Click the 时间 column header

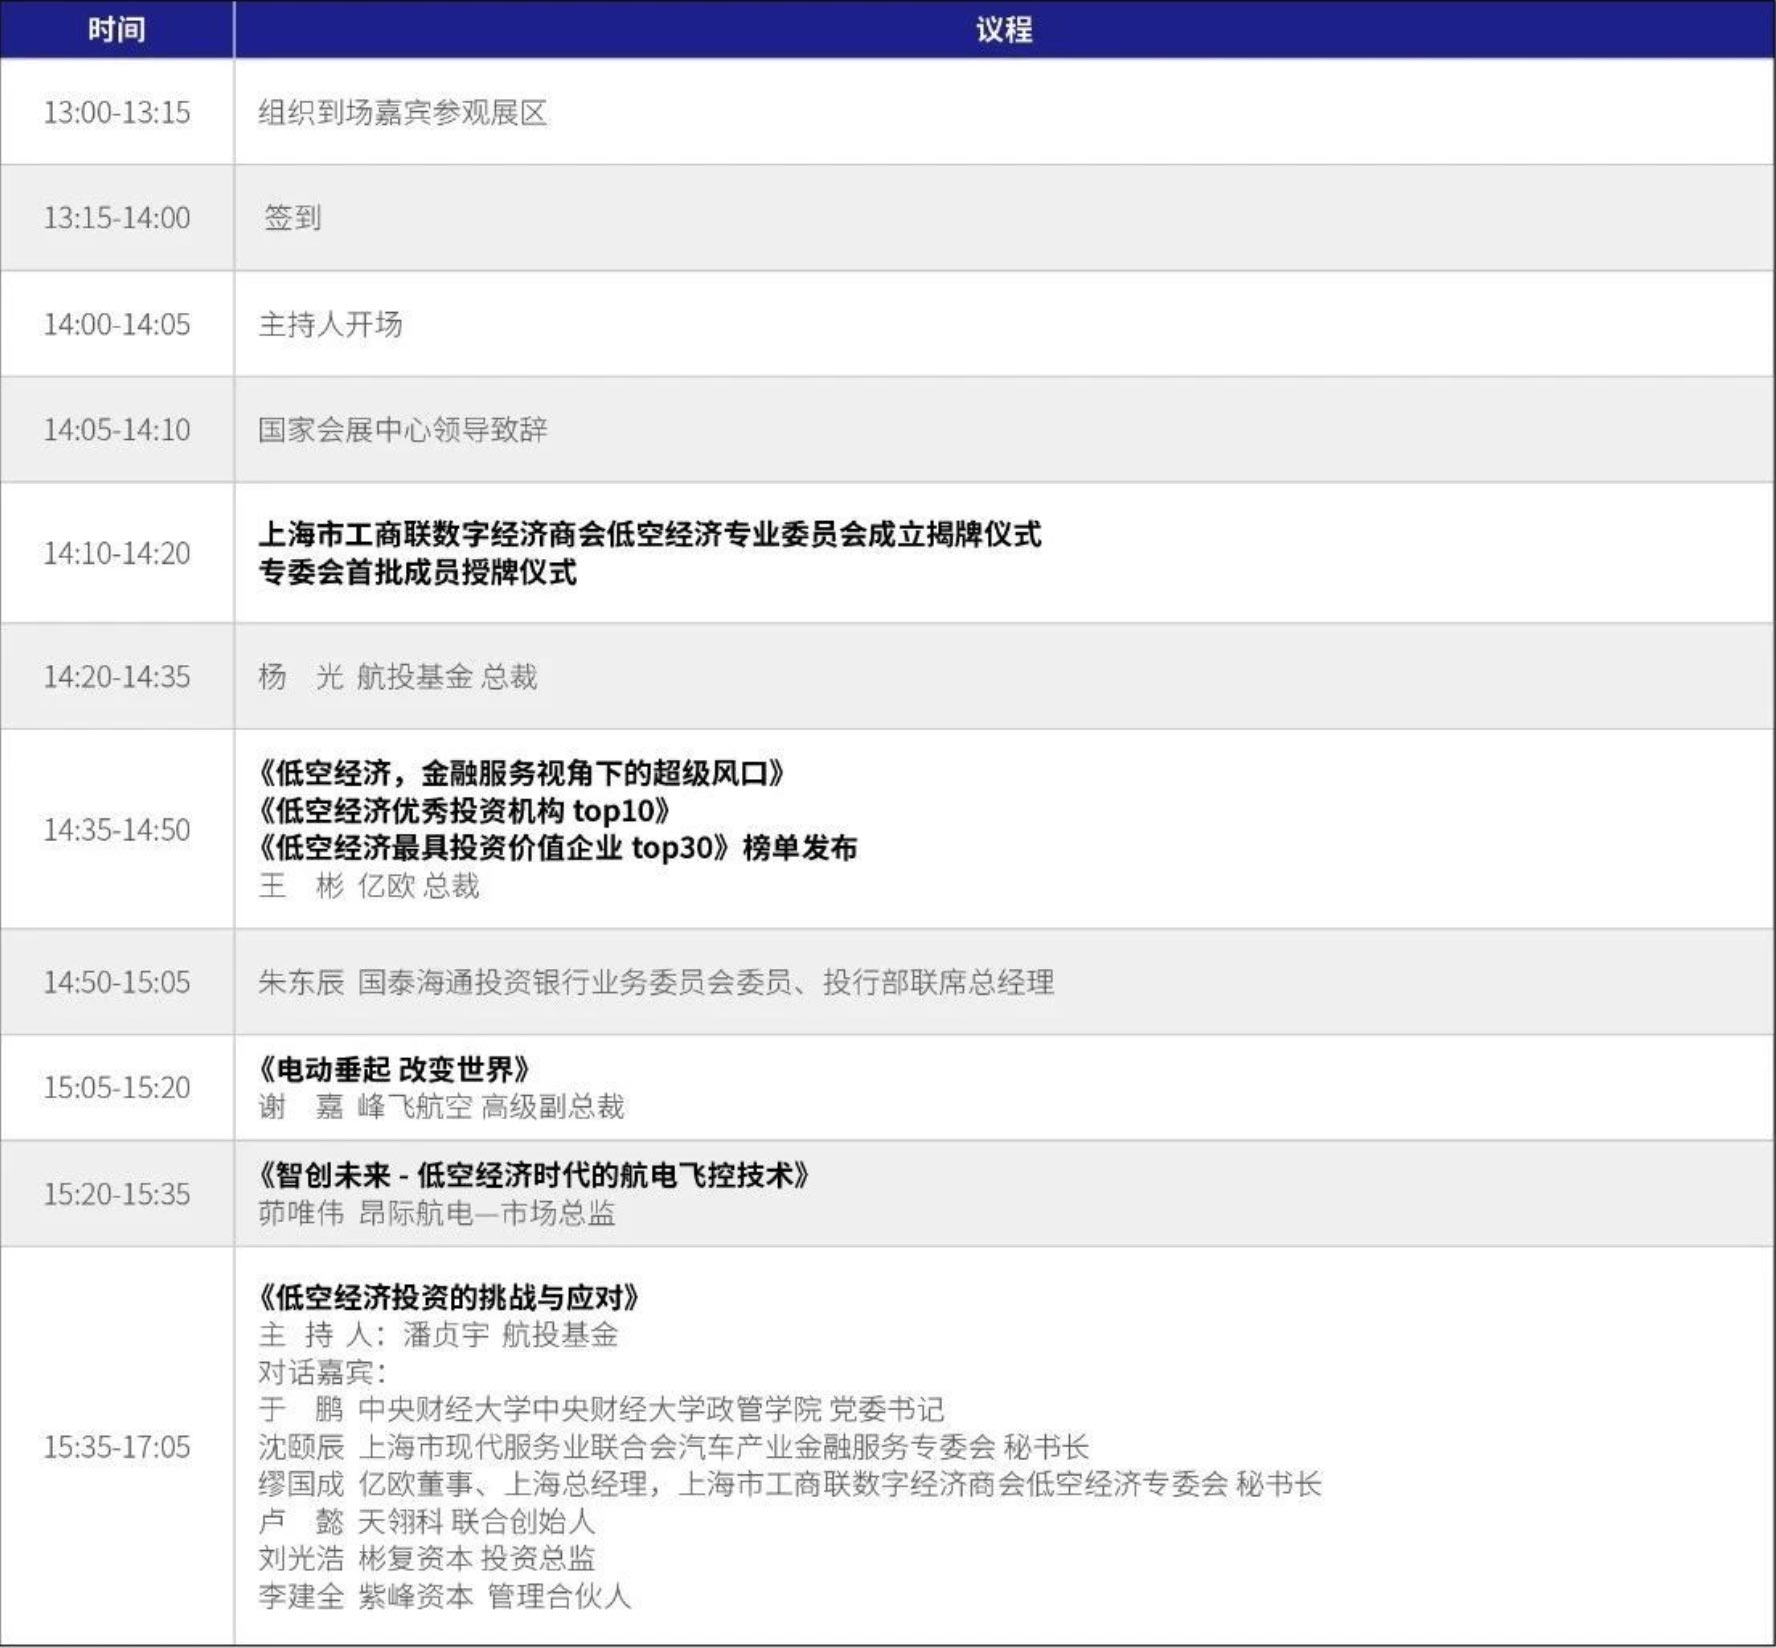[116, 30]
